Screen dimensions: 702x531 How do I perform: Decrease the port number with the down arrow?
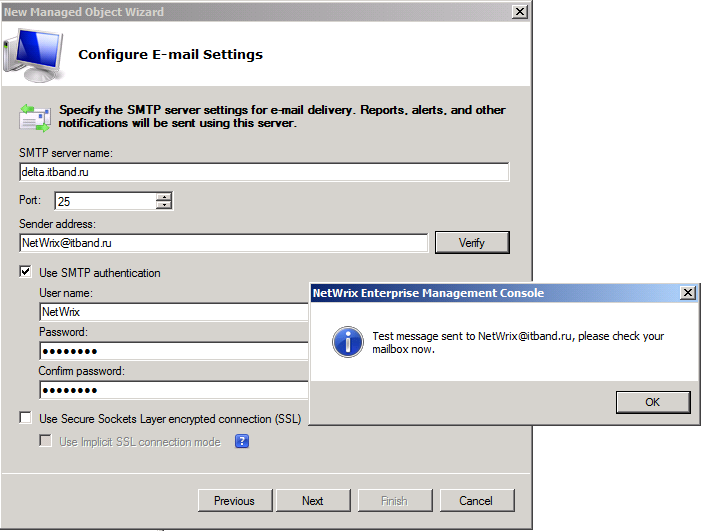164,205
